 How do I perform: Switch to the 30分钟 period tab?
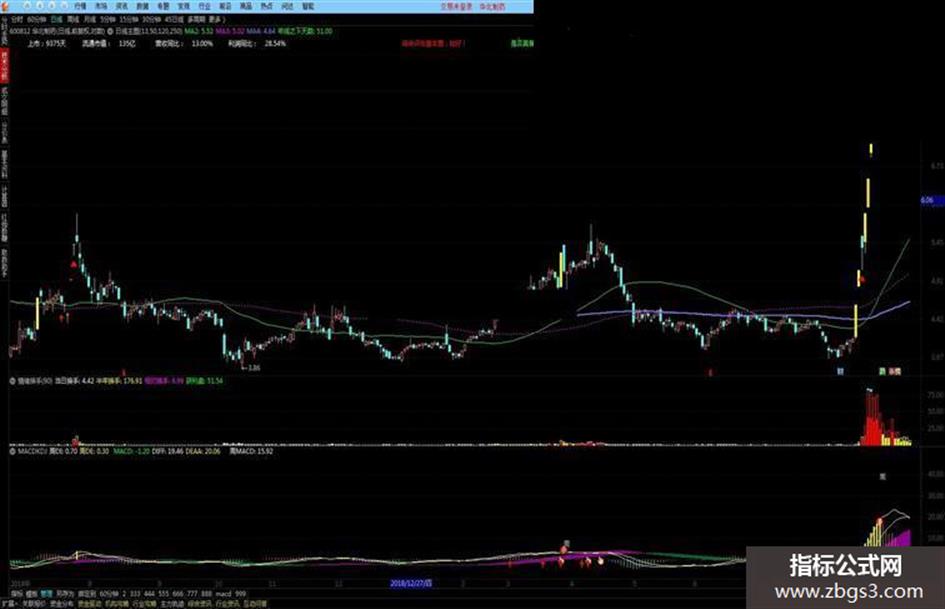click(151, 19)
